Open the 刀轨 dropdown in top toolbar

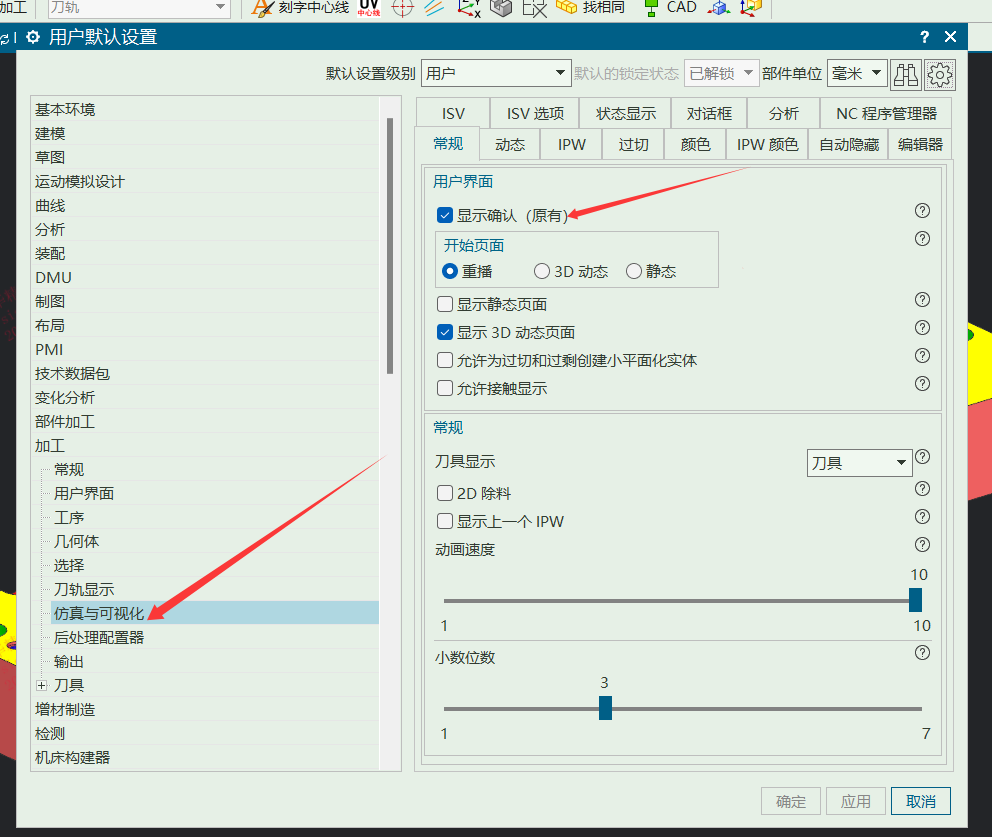[139, 8]
